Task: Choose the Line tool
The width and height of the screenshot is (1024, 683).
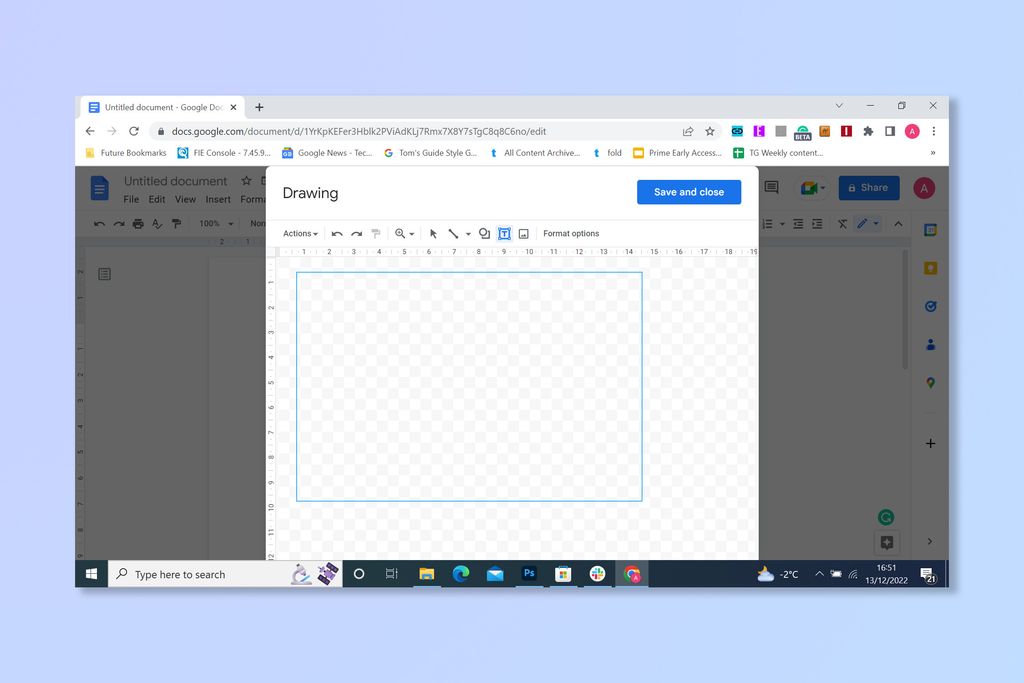Action: [x=455, y=233]
